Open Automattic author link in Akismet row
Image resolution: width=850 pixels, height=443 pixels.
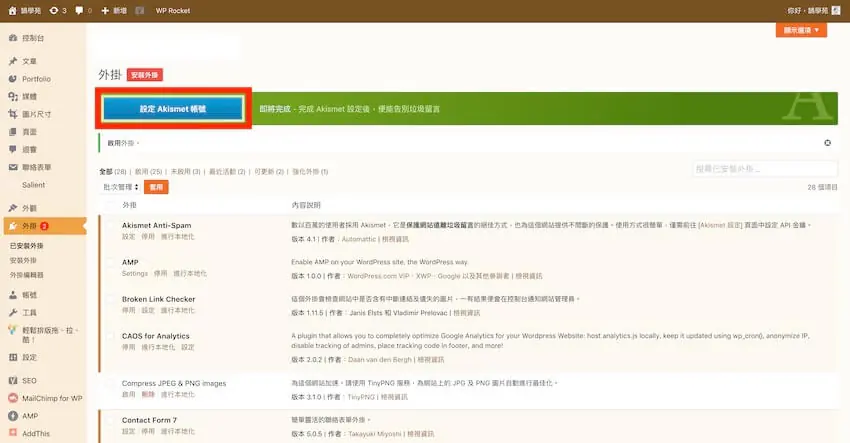358,239
